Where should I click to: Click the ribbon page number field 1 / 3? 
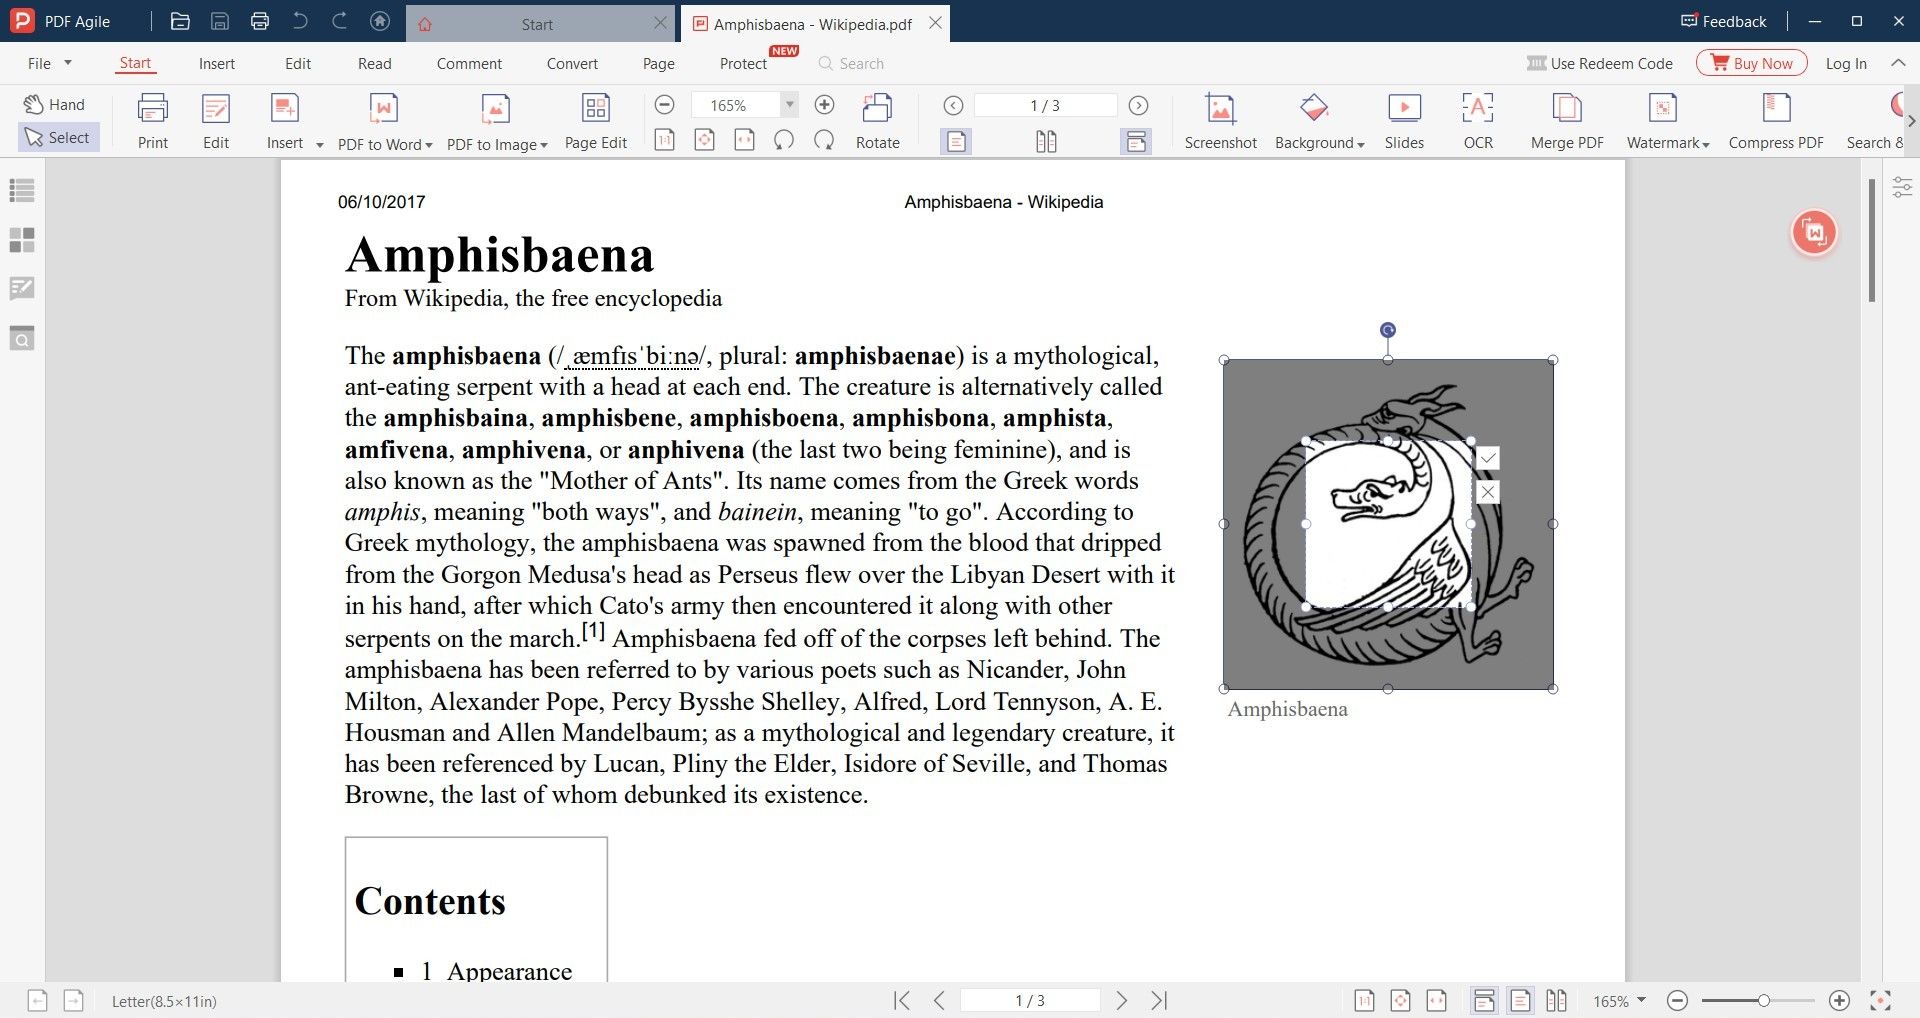click(1045, 105)
